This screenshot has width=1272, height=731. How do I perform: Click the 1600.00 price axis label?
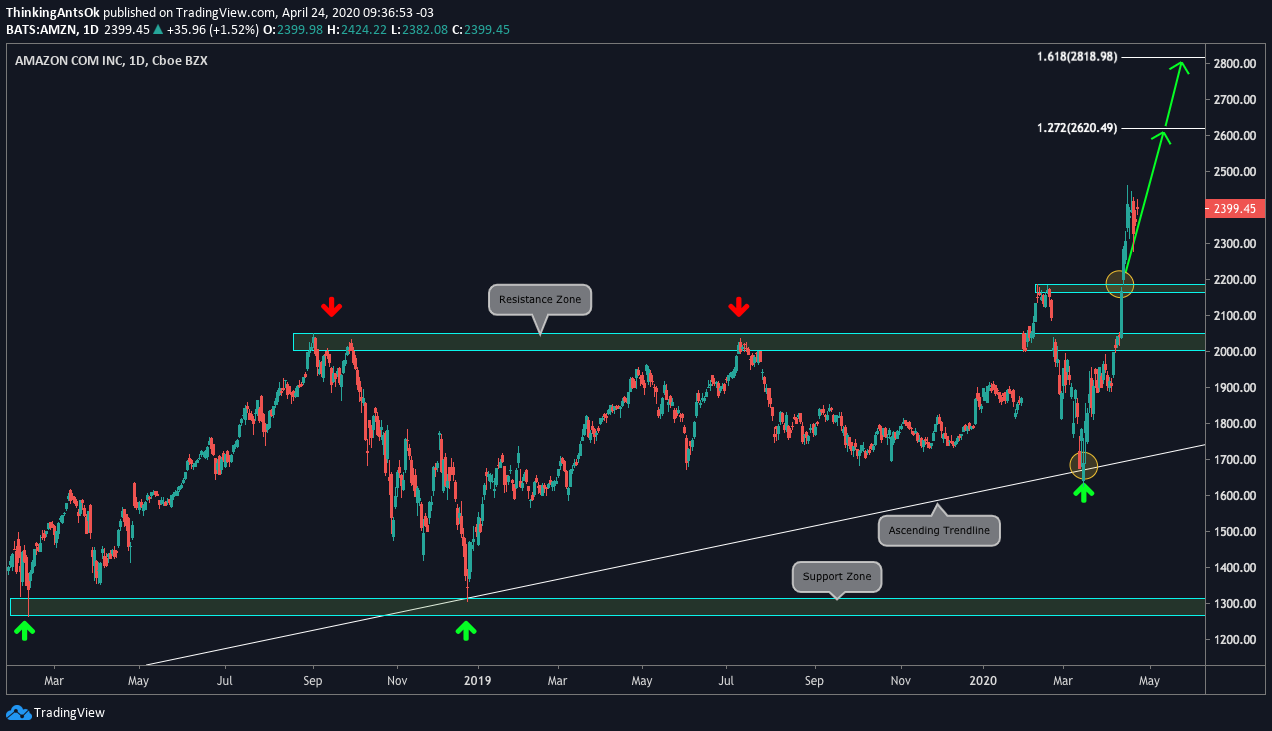coord(1235,496)
